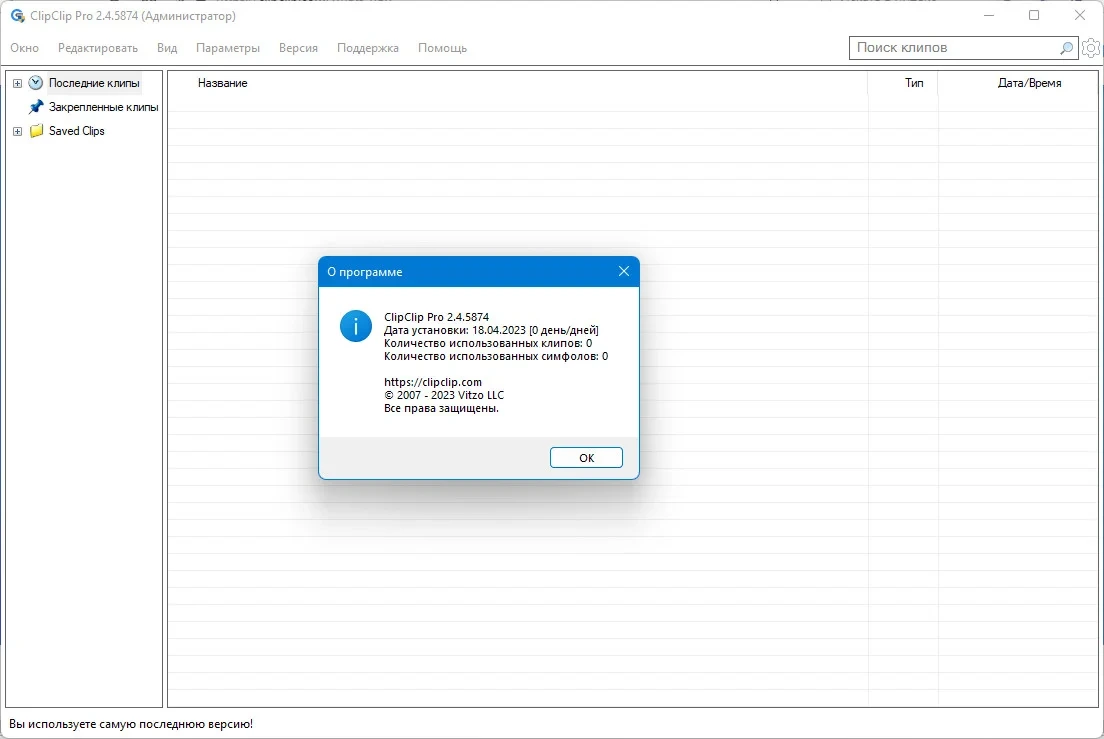The width and height of the screenshot is (1104, 739).
Task: Click Все права защищены text
Action: (441, 408)
